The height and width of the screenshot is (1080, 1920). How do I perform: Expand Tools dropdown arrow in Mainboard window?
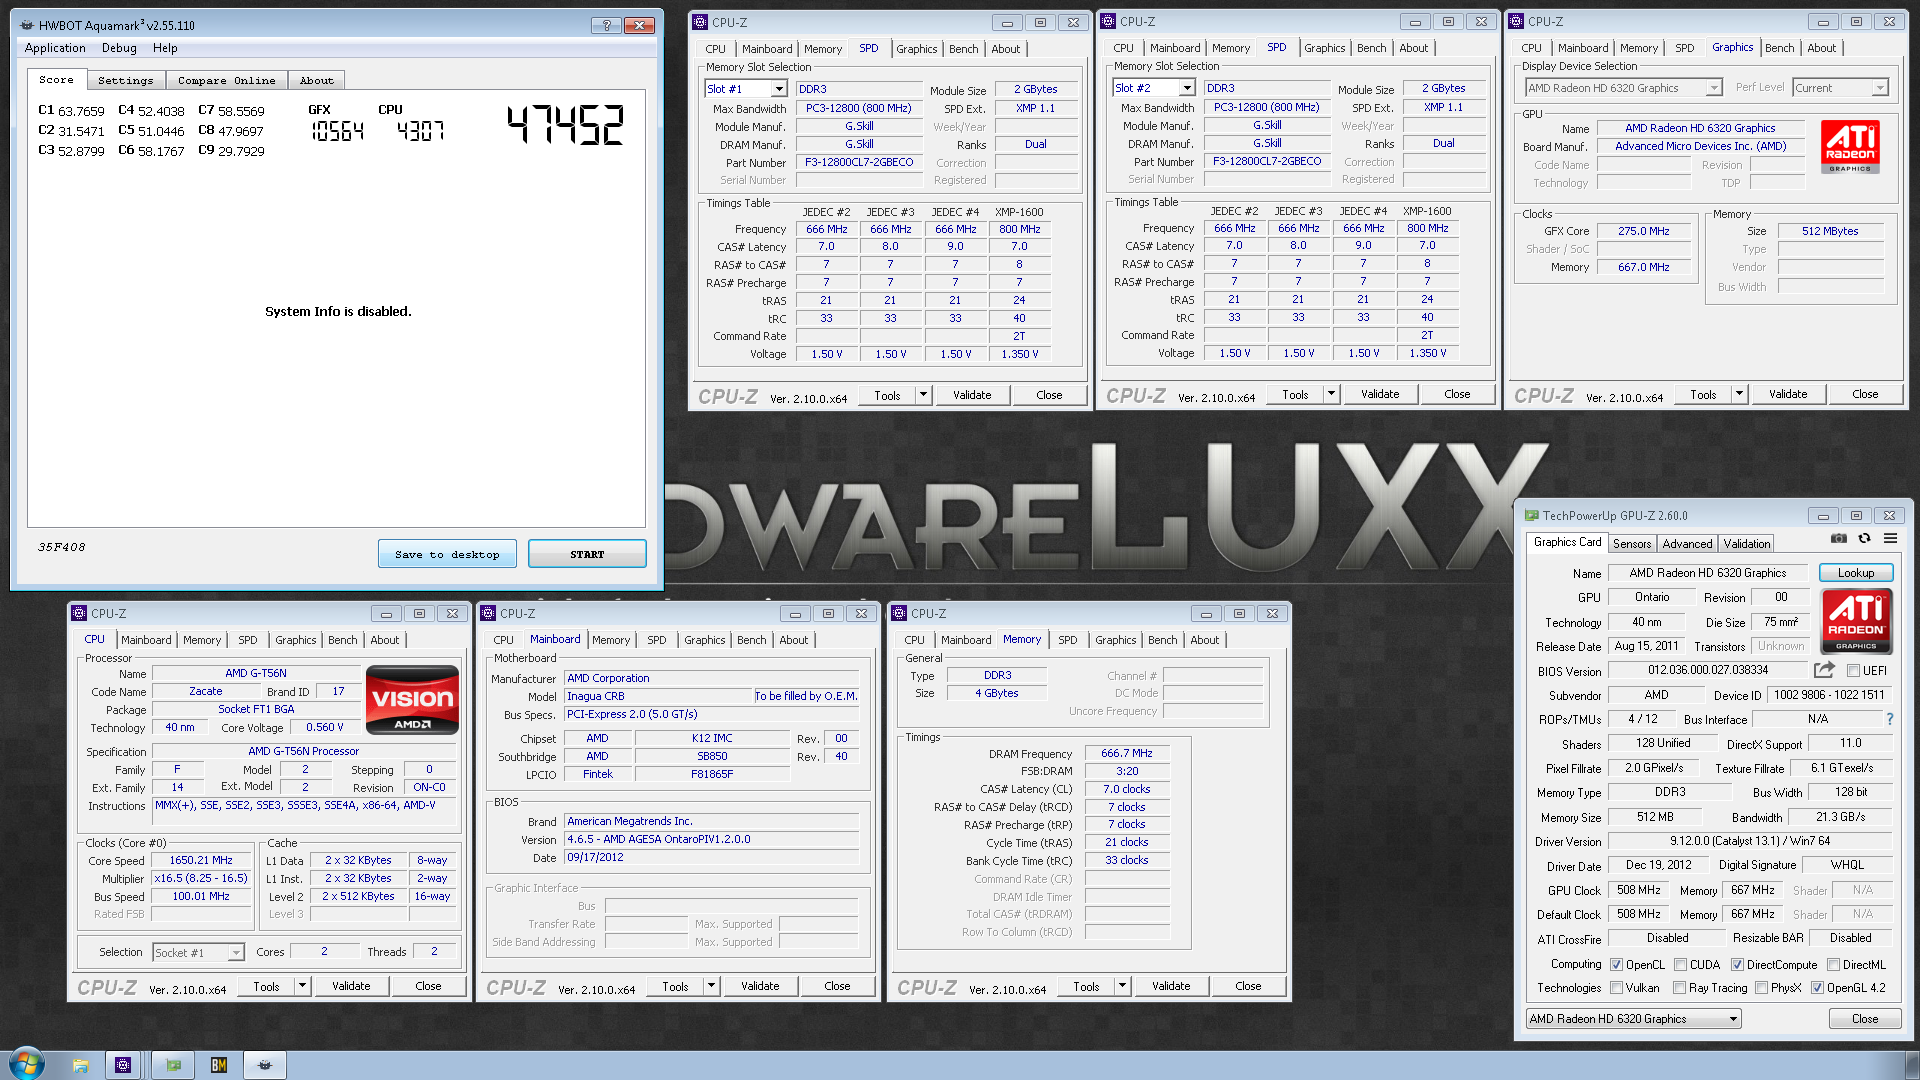711,986
